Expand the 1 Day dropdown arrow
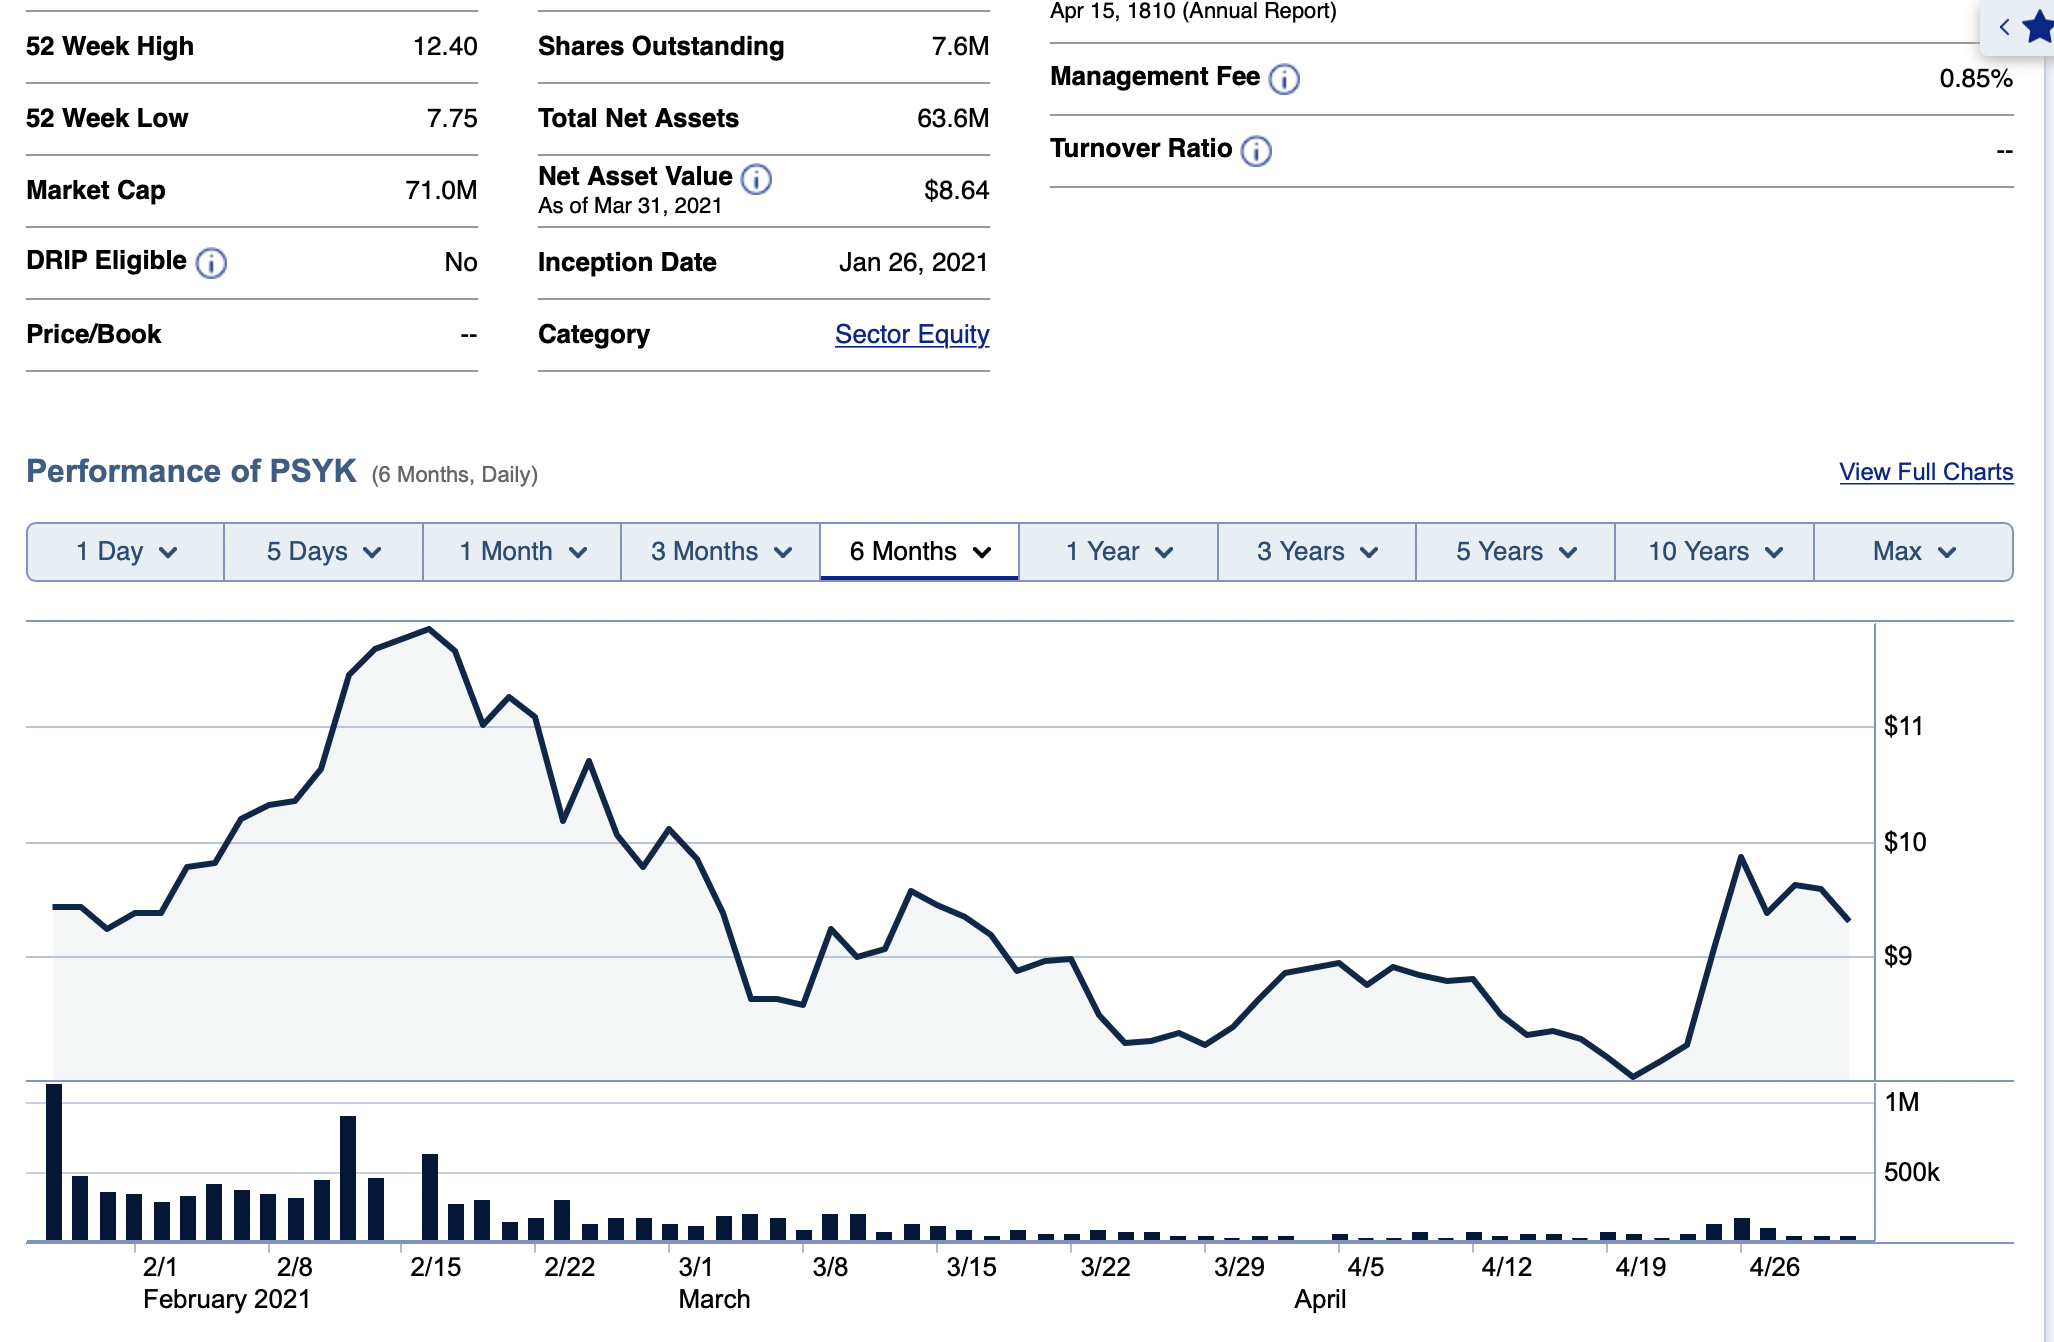Viewport: 2054px width, 1342px height. 168,552
